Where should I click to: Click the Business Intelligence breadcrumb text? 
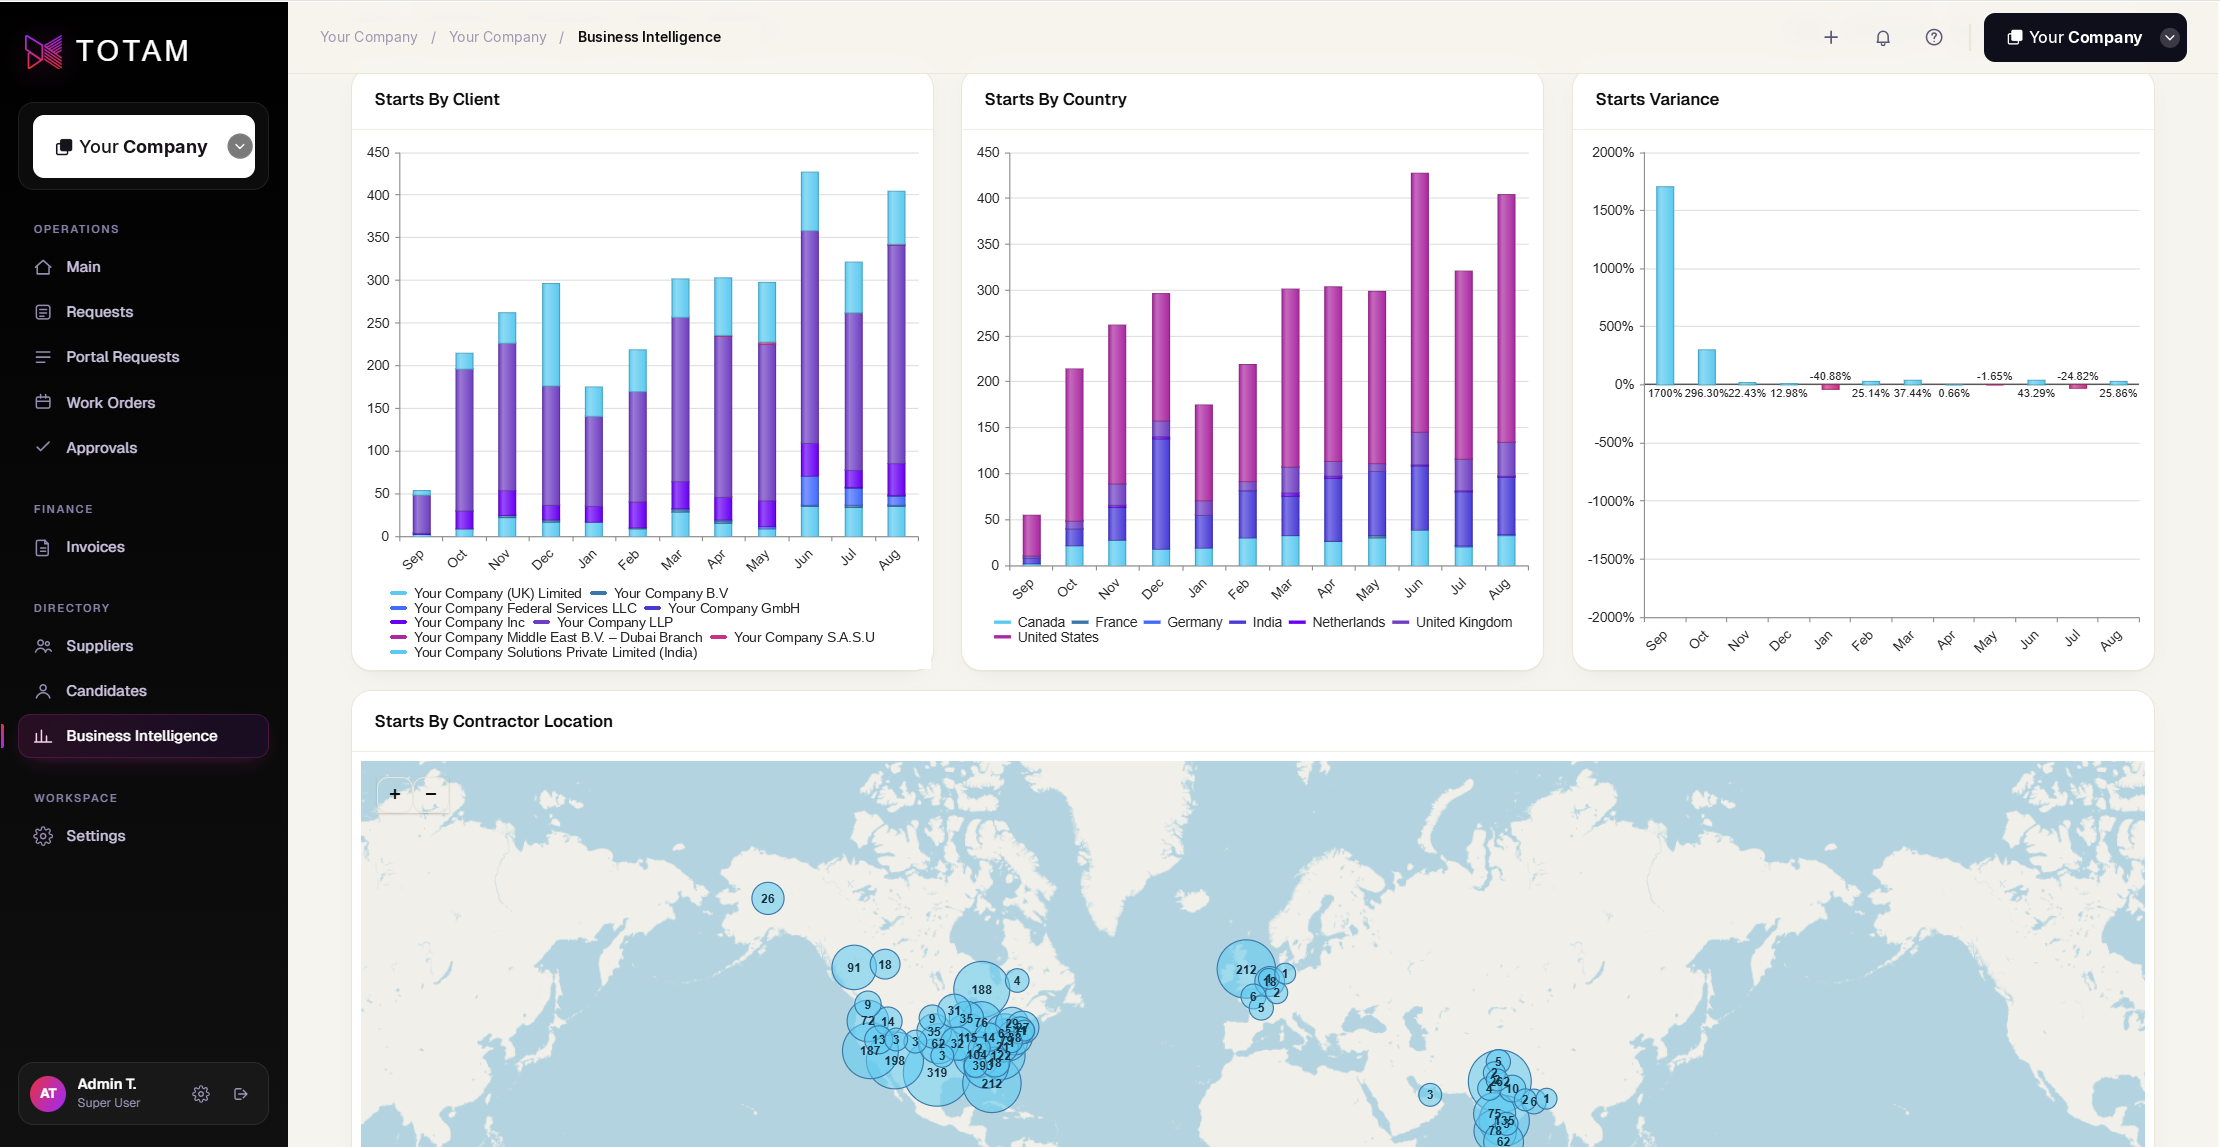649,37
